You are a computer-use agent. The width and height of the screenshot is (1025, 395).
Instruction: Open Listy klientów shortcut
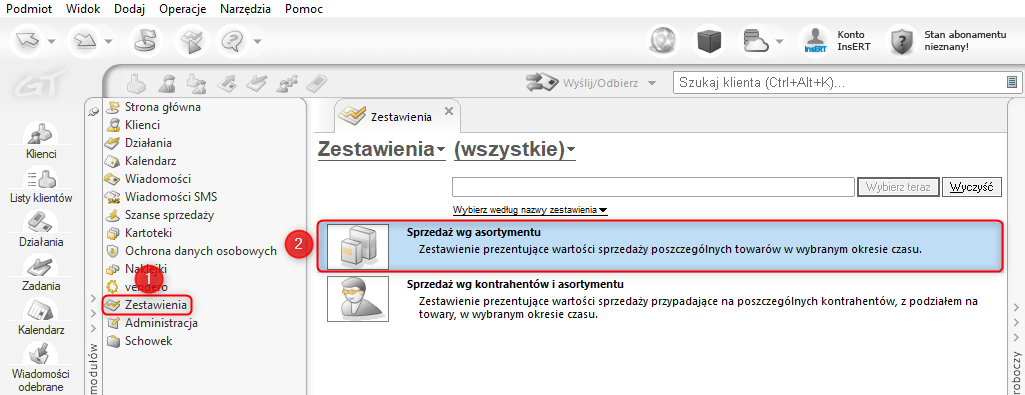click(x=41, y=185)
